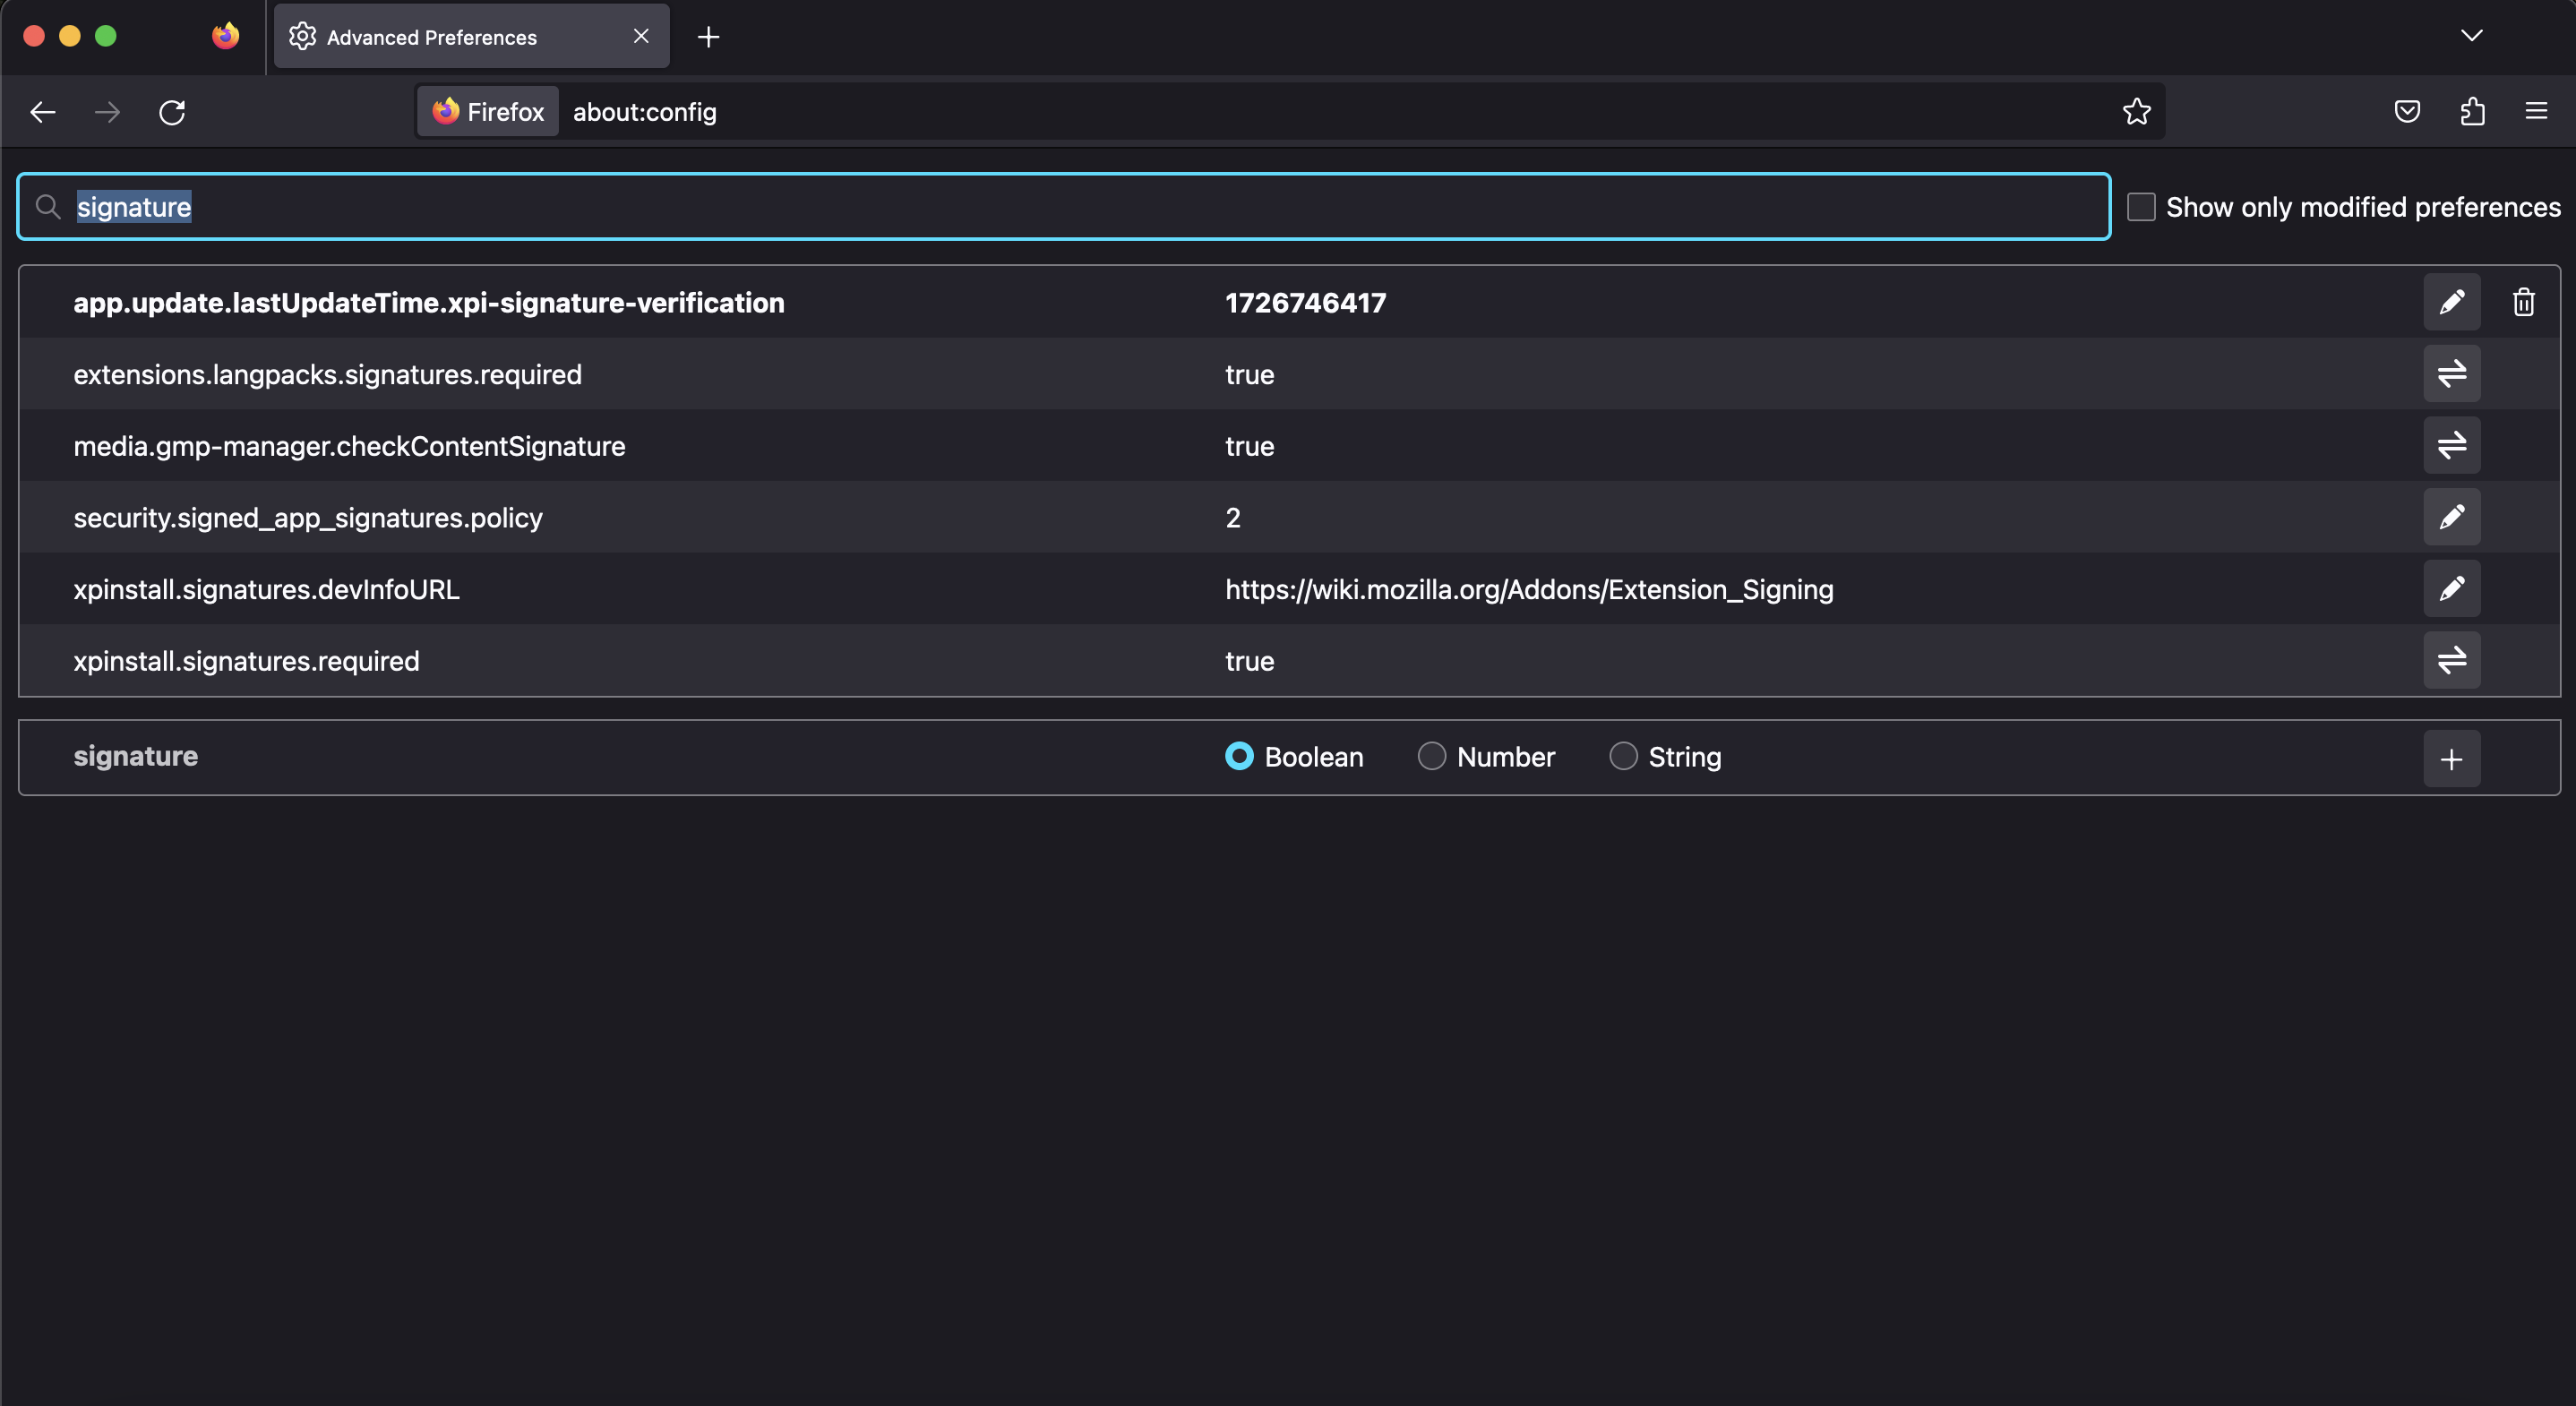The width and height of the screenshot is (2576, 1406).
Task: Enable Show only modified preferences checkbox
Action: click(2140, 207)
